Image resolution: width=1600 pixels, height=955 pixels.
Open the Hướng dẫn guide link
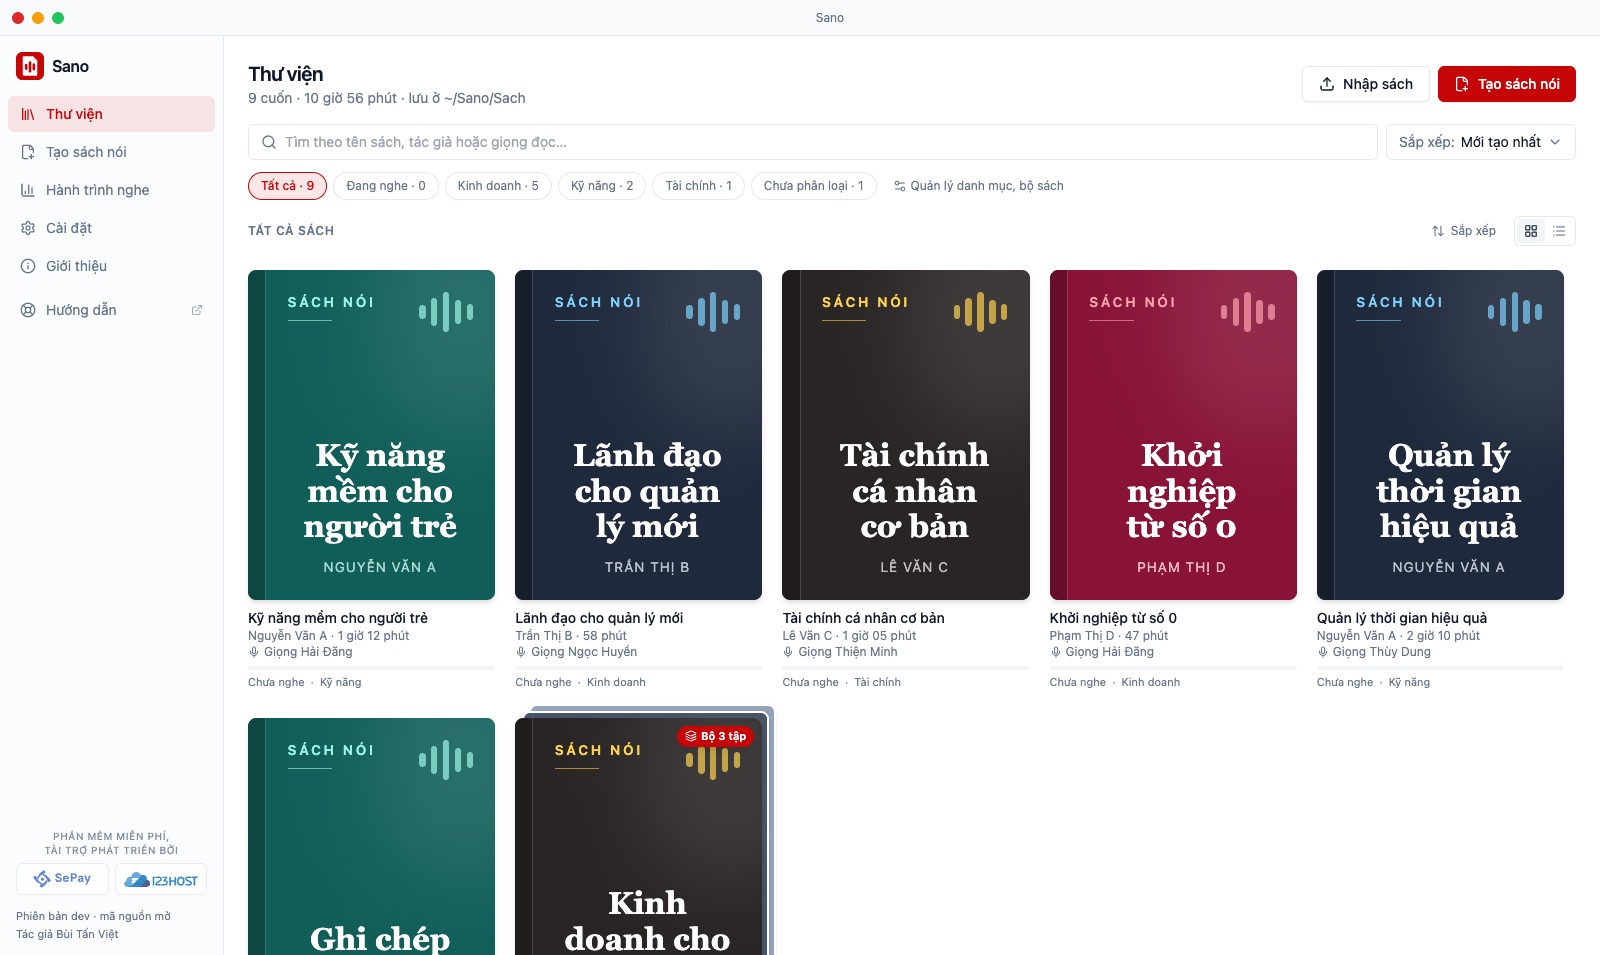click(x=111, y=310)
